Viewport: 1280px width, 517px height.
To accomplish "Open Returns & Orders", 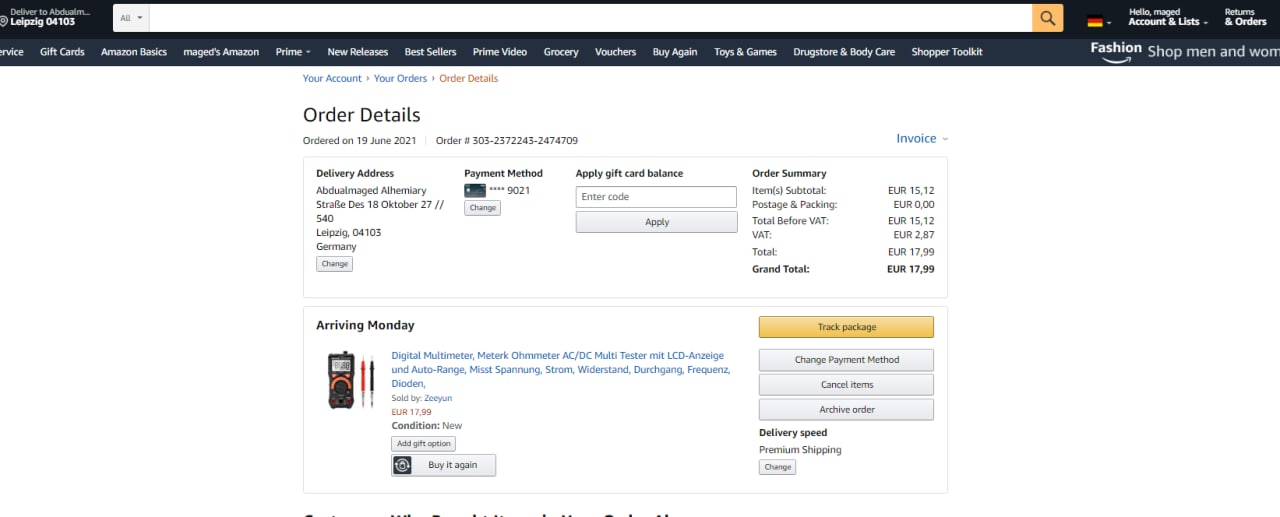I will 1245,17.
